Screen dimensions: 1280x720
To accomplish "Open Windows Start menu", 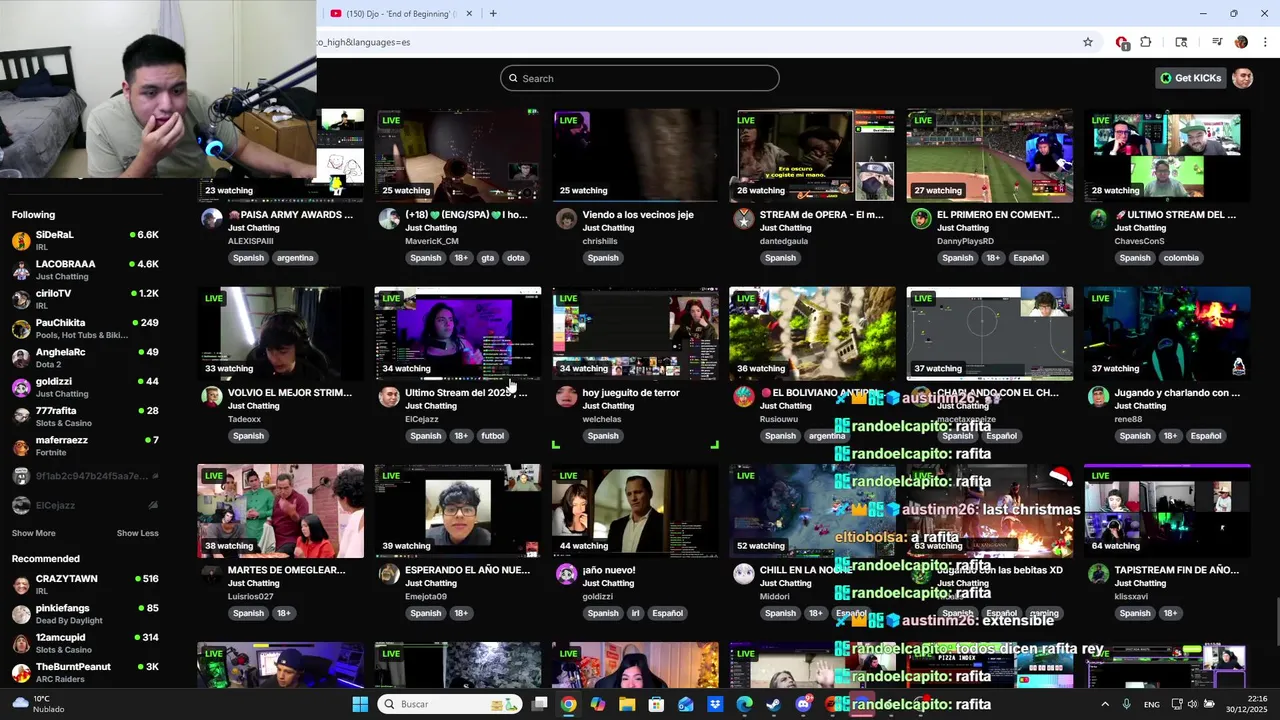I will [360, 704].
